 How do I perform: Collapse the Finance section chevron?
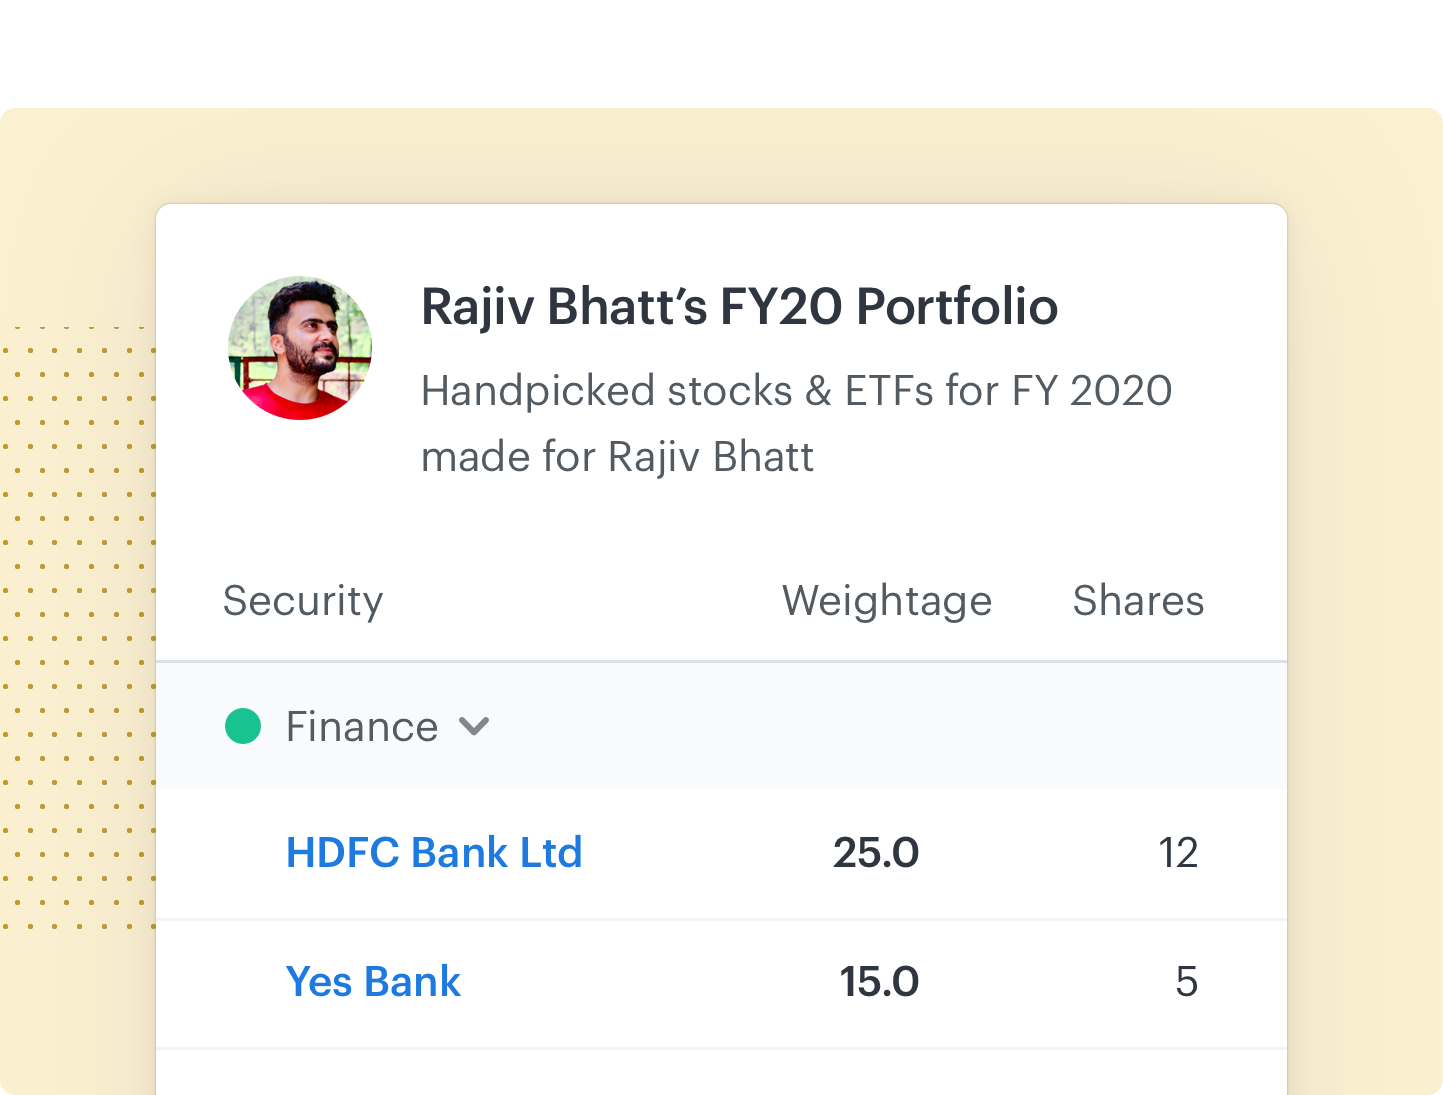[474, 726]
